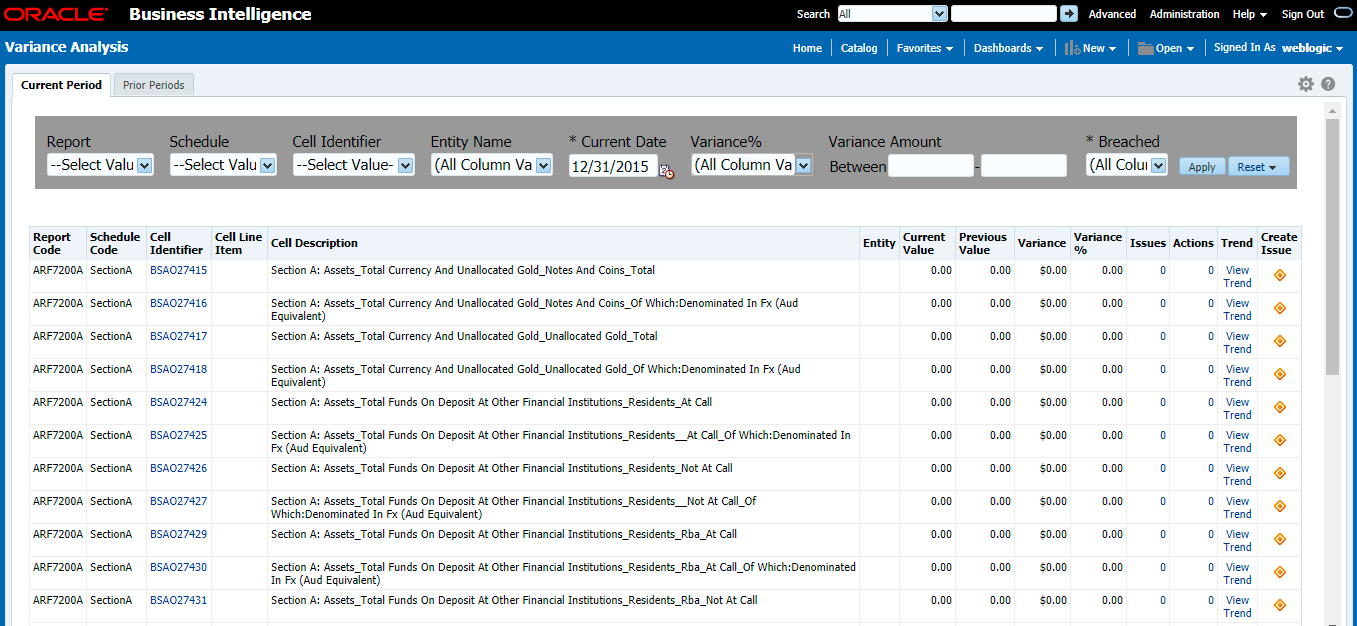Open the Entity Name column values dropdown

tap(492, 164)
